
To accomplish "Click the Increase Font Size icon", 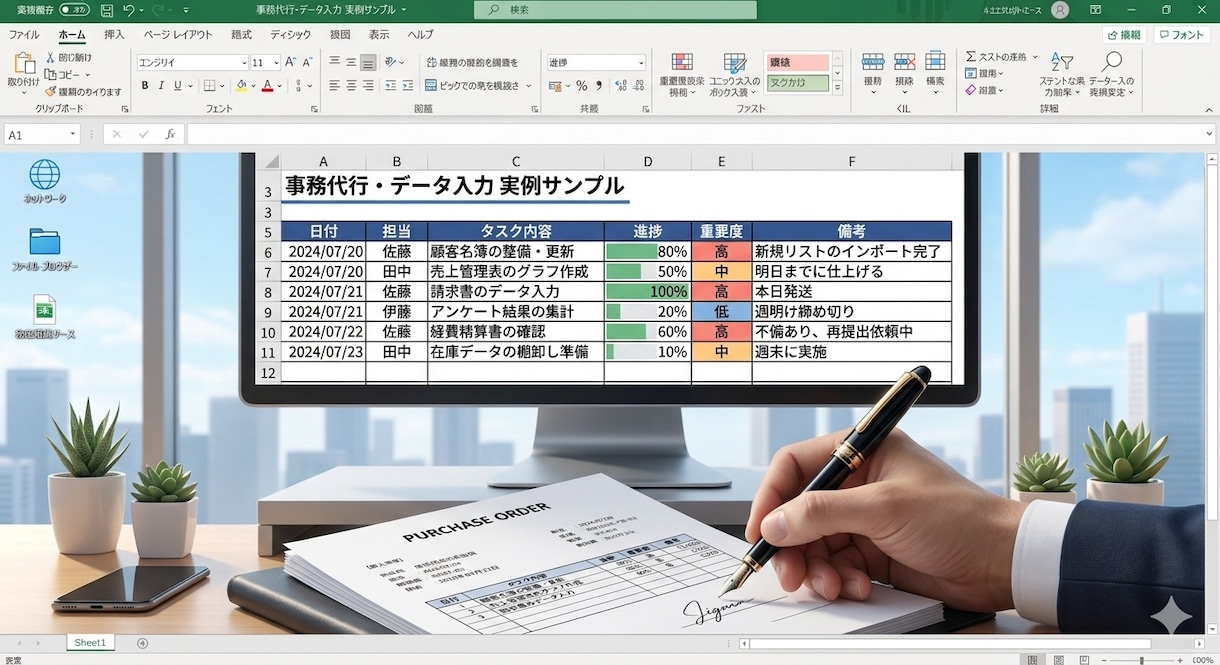I will coord(291,62).
